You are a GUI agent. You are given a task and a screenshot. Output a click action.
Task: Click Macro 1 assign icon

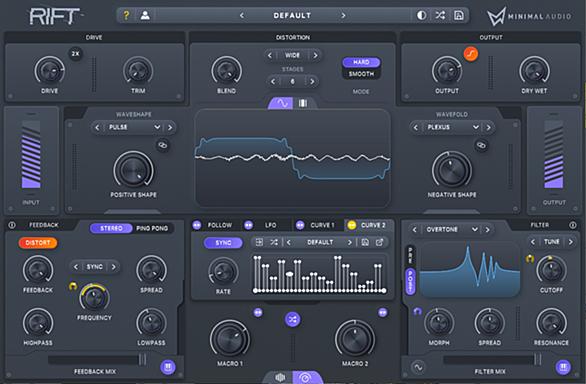click(x=258, y=312)
